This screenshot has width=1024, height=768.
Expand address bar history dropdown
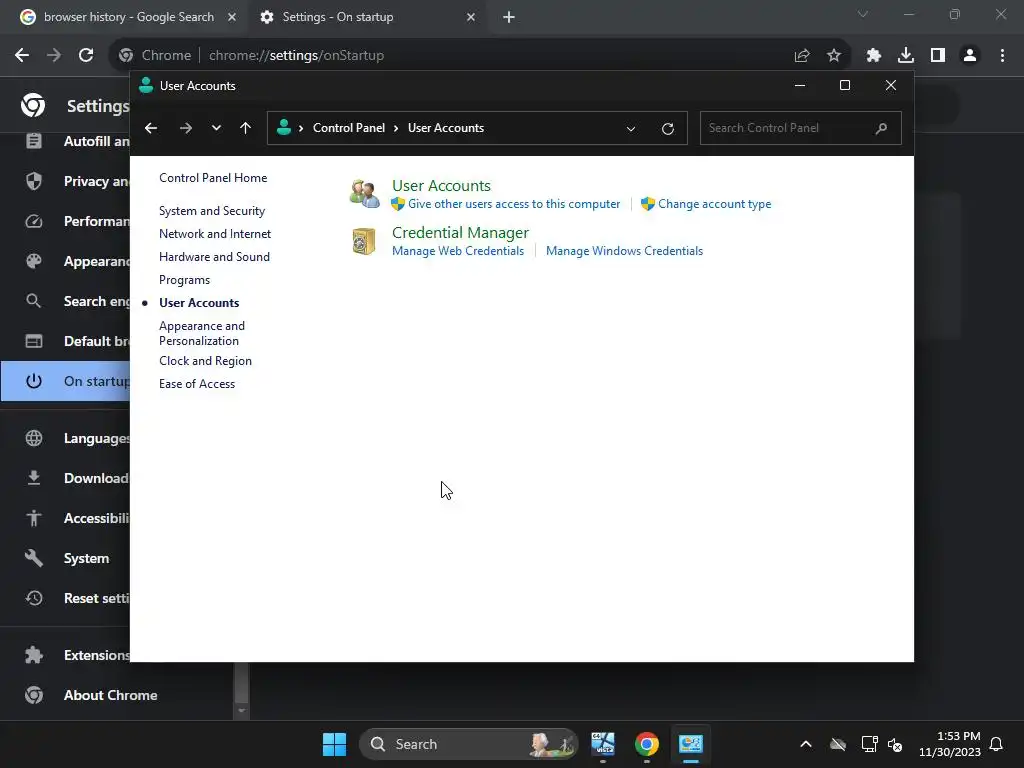coord(631,129)
